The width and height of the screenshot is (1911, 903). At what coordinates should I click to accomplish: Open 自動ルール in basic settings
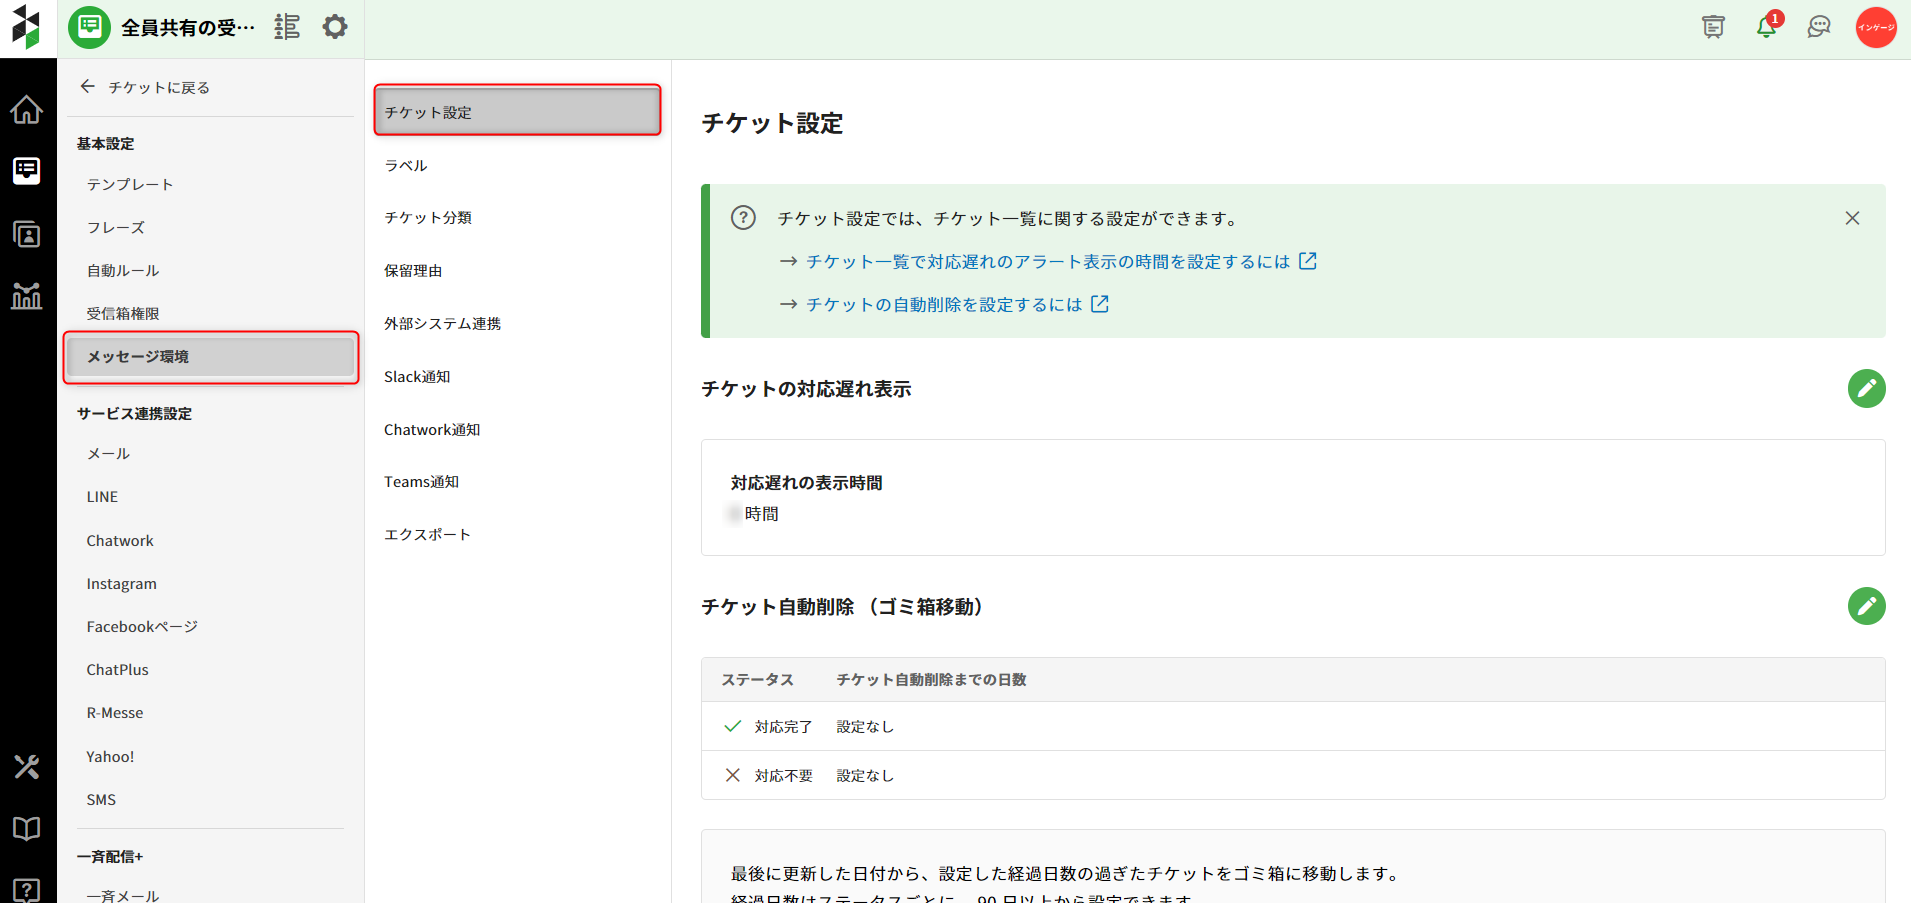[x=123, y=271]
